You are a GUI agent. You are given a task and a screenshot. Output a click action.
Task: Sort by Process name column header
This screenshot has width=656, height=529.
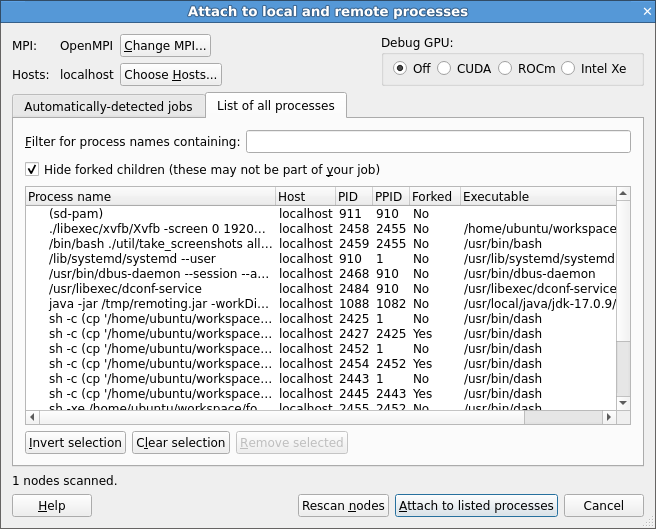150,196
